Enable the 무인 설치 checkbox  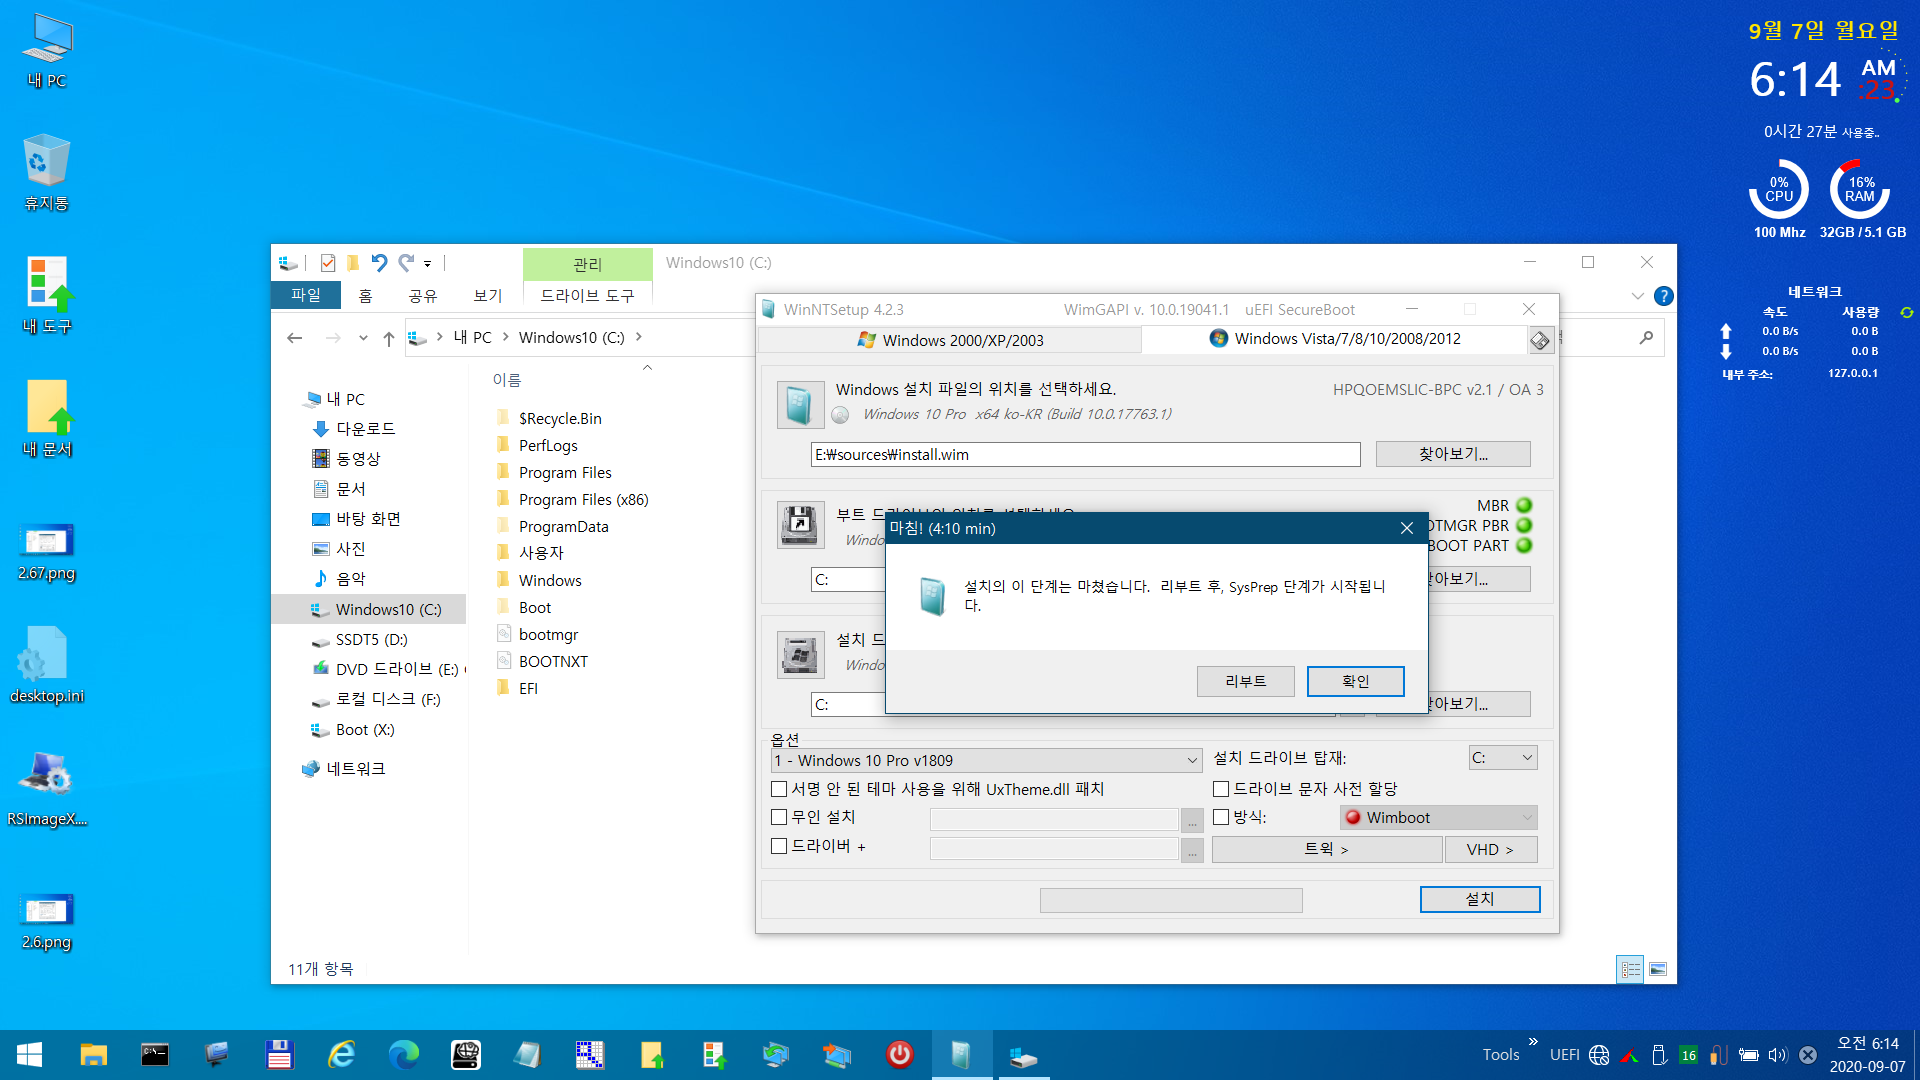tap(779, 817)
